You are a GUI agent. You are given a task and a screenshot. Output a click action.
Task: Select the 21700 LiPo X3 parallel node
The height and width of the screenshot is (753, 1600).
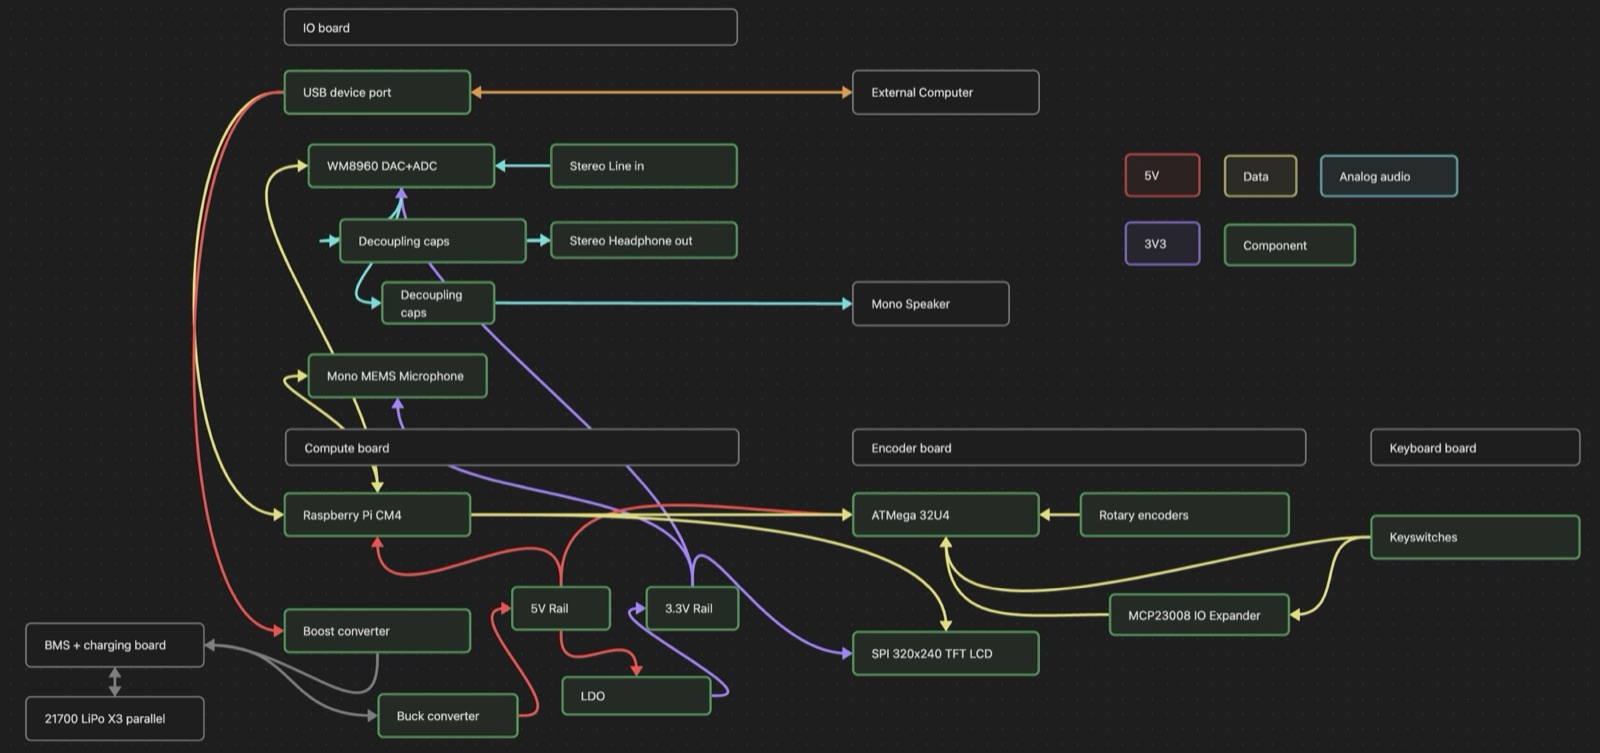(x=114, y=718)
